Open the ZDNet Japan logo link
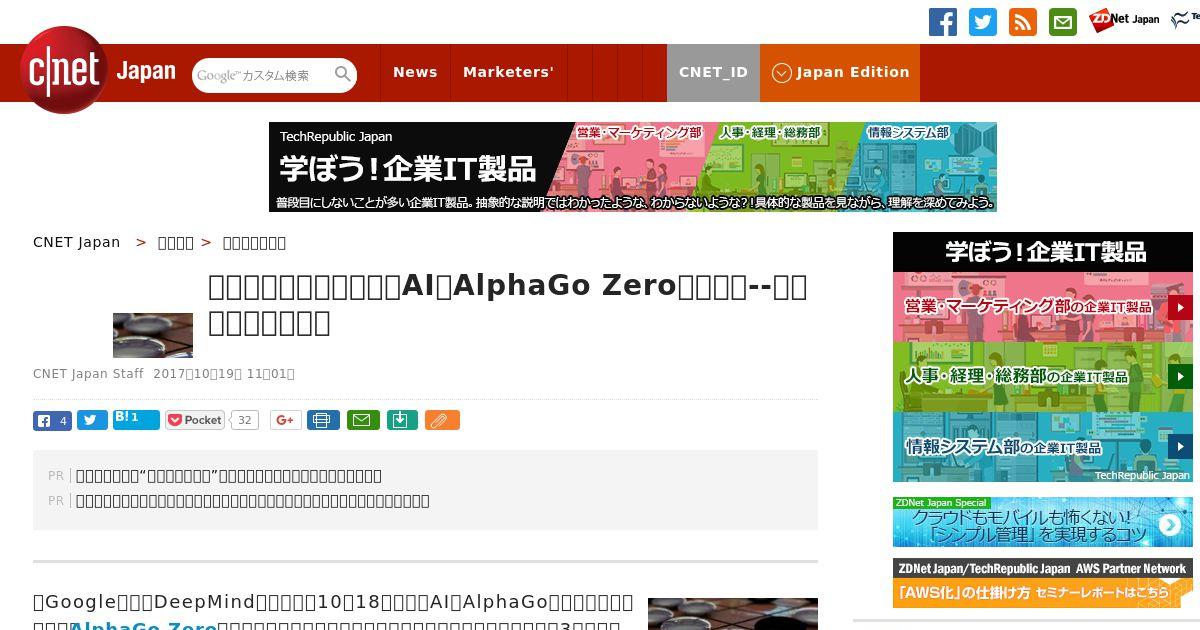Screen dimensions: 1200x630 pos(1124,19)
